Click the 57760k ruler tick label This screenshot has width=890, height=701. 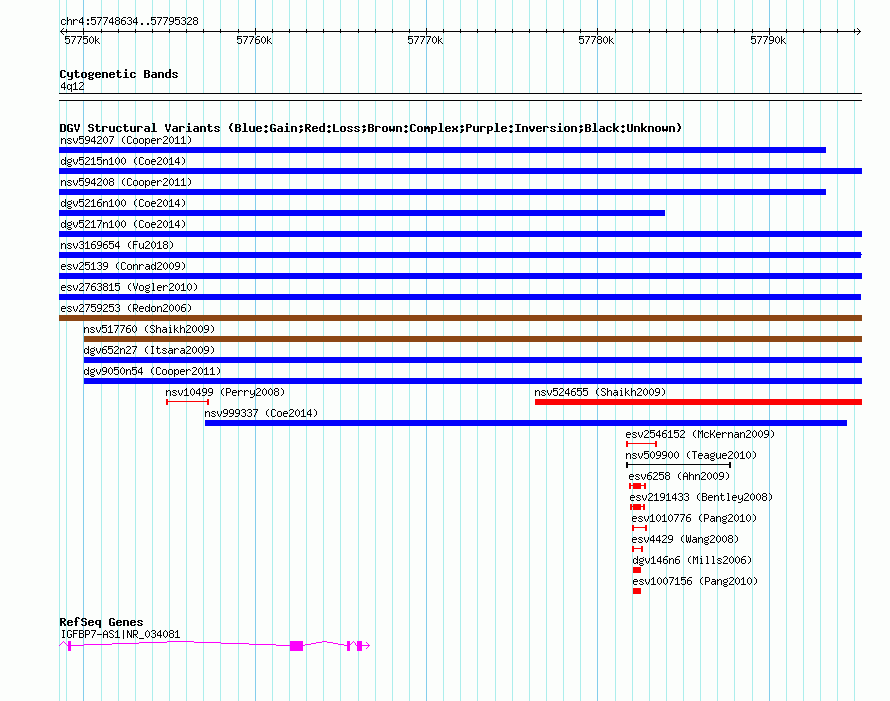pos(254,40)
